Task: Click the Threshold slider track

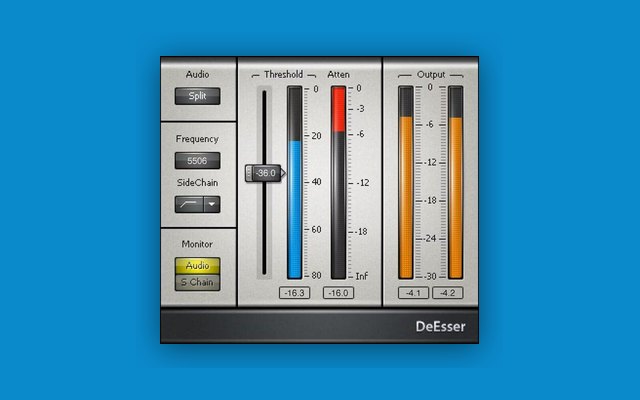Action: coord(264,182)
